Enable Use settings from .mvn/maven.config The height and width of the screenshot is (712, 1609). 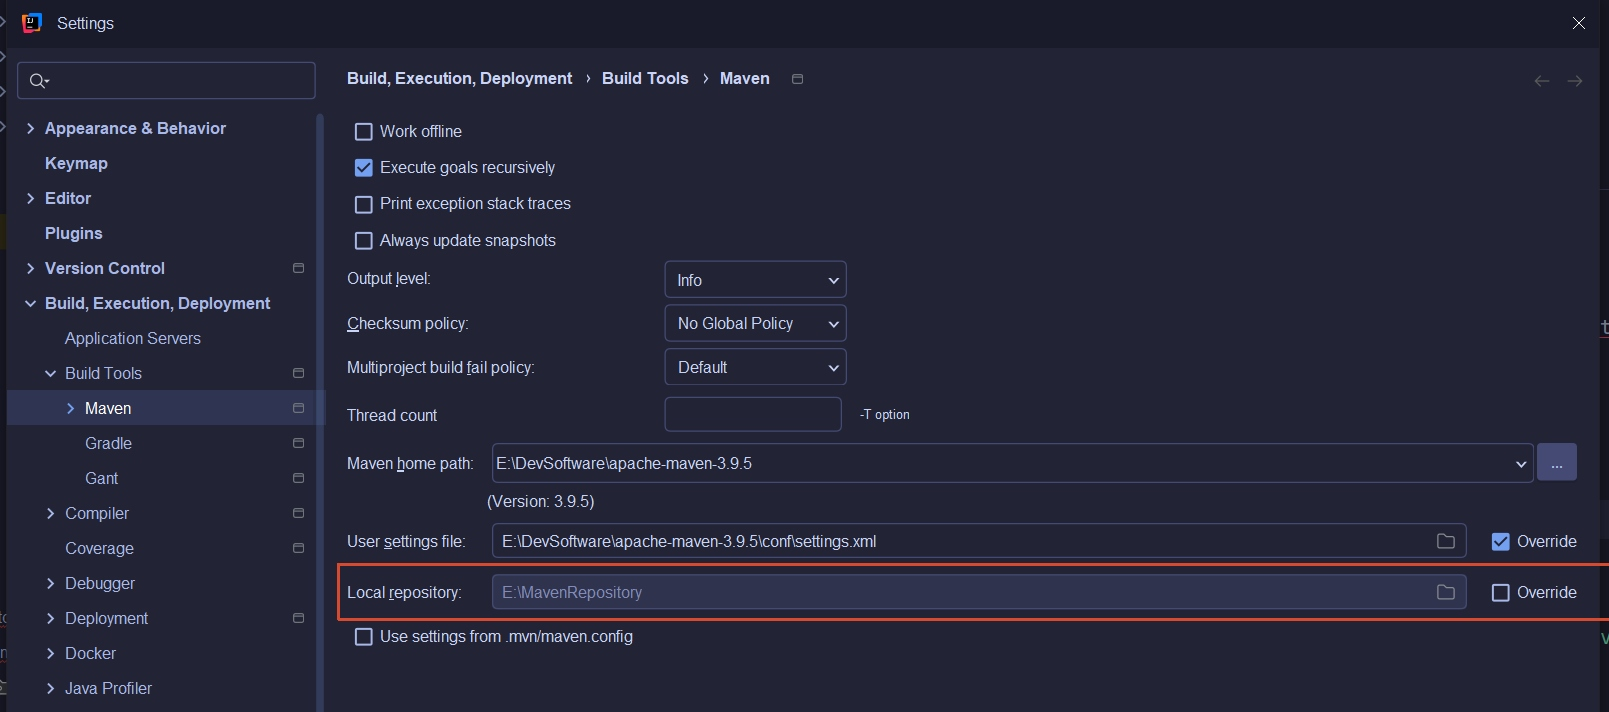pos(364,637)
